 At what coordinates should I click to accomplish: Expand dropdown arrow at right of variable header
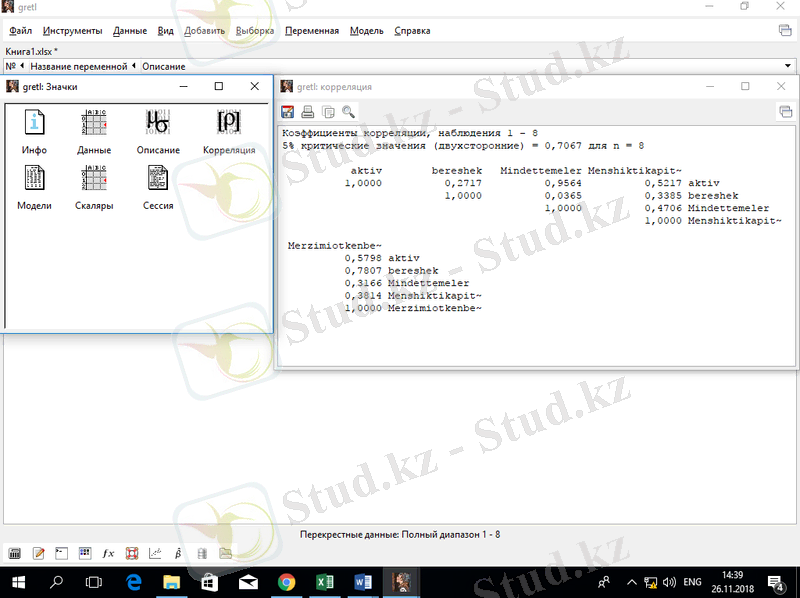pos(788,66)
